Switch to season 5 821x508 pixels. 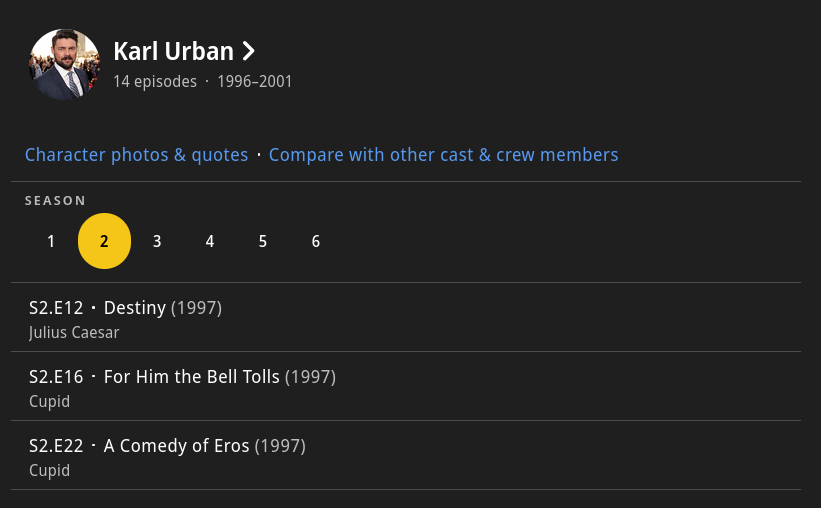(263, 241)
